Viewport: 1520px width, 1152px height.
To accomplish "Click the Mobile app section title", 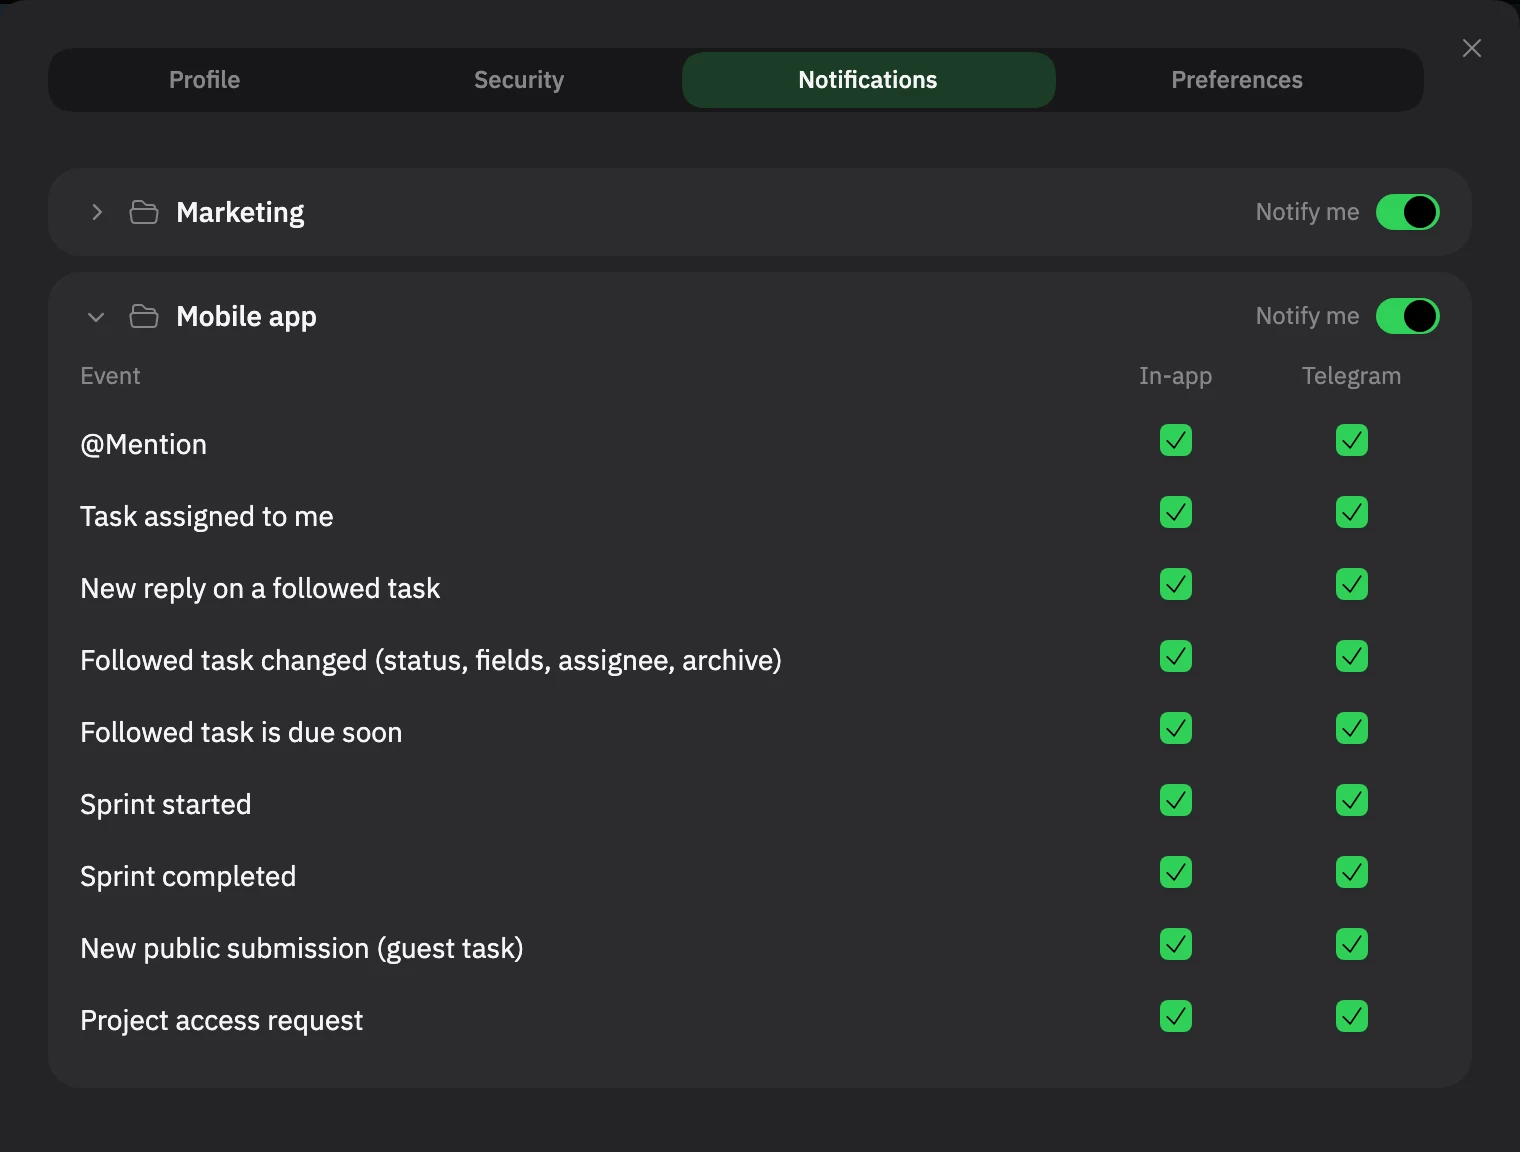I will (246, 317).
